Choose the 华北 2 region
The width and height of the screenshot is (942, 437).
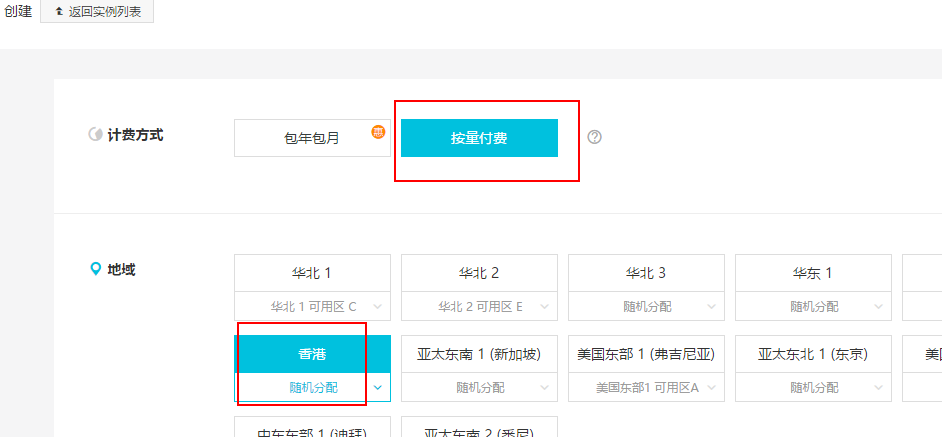479,273
